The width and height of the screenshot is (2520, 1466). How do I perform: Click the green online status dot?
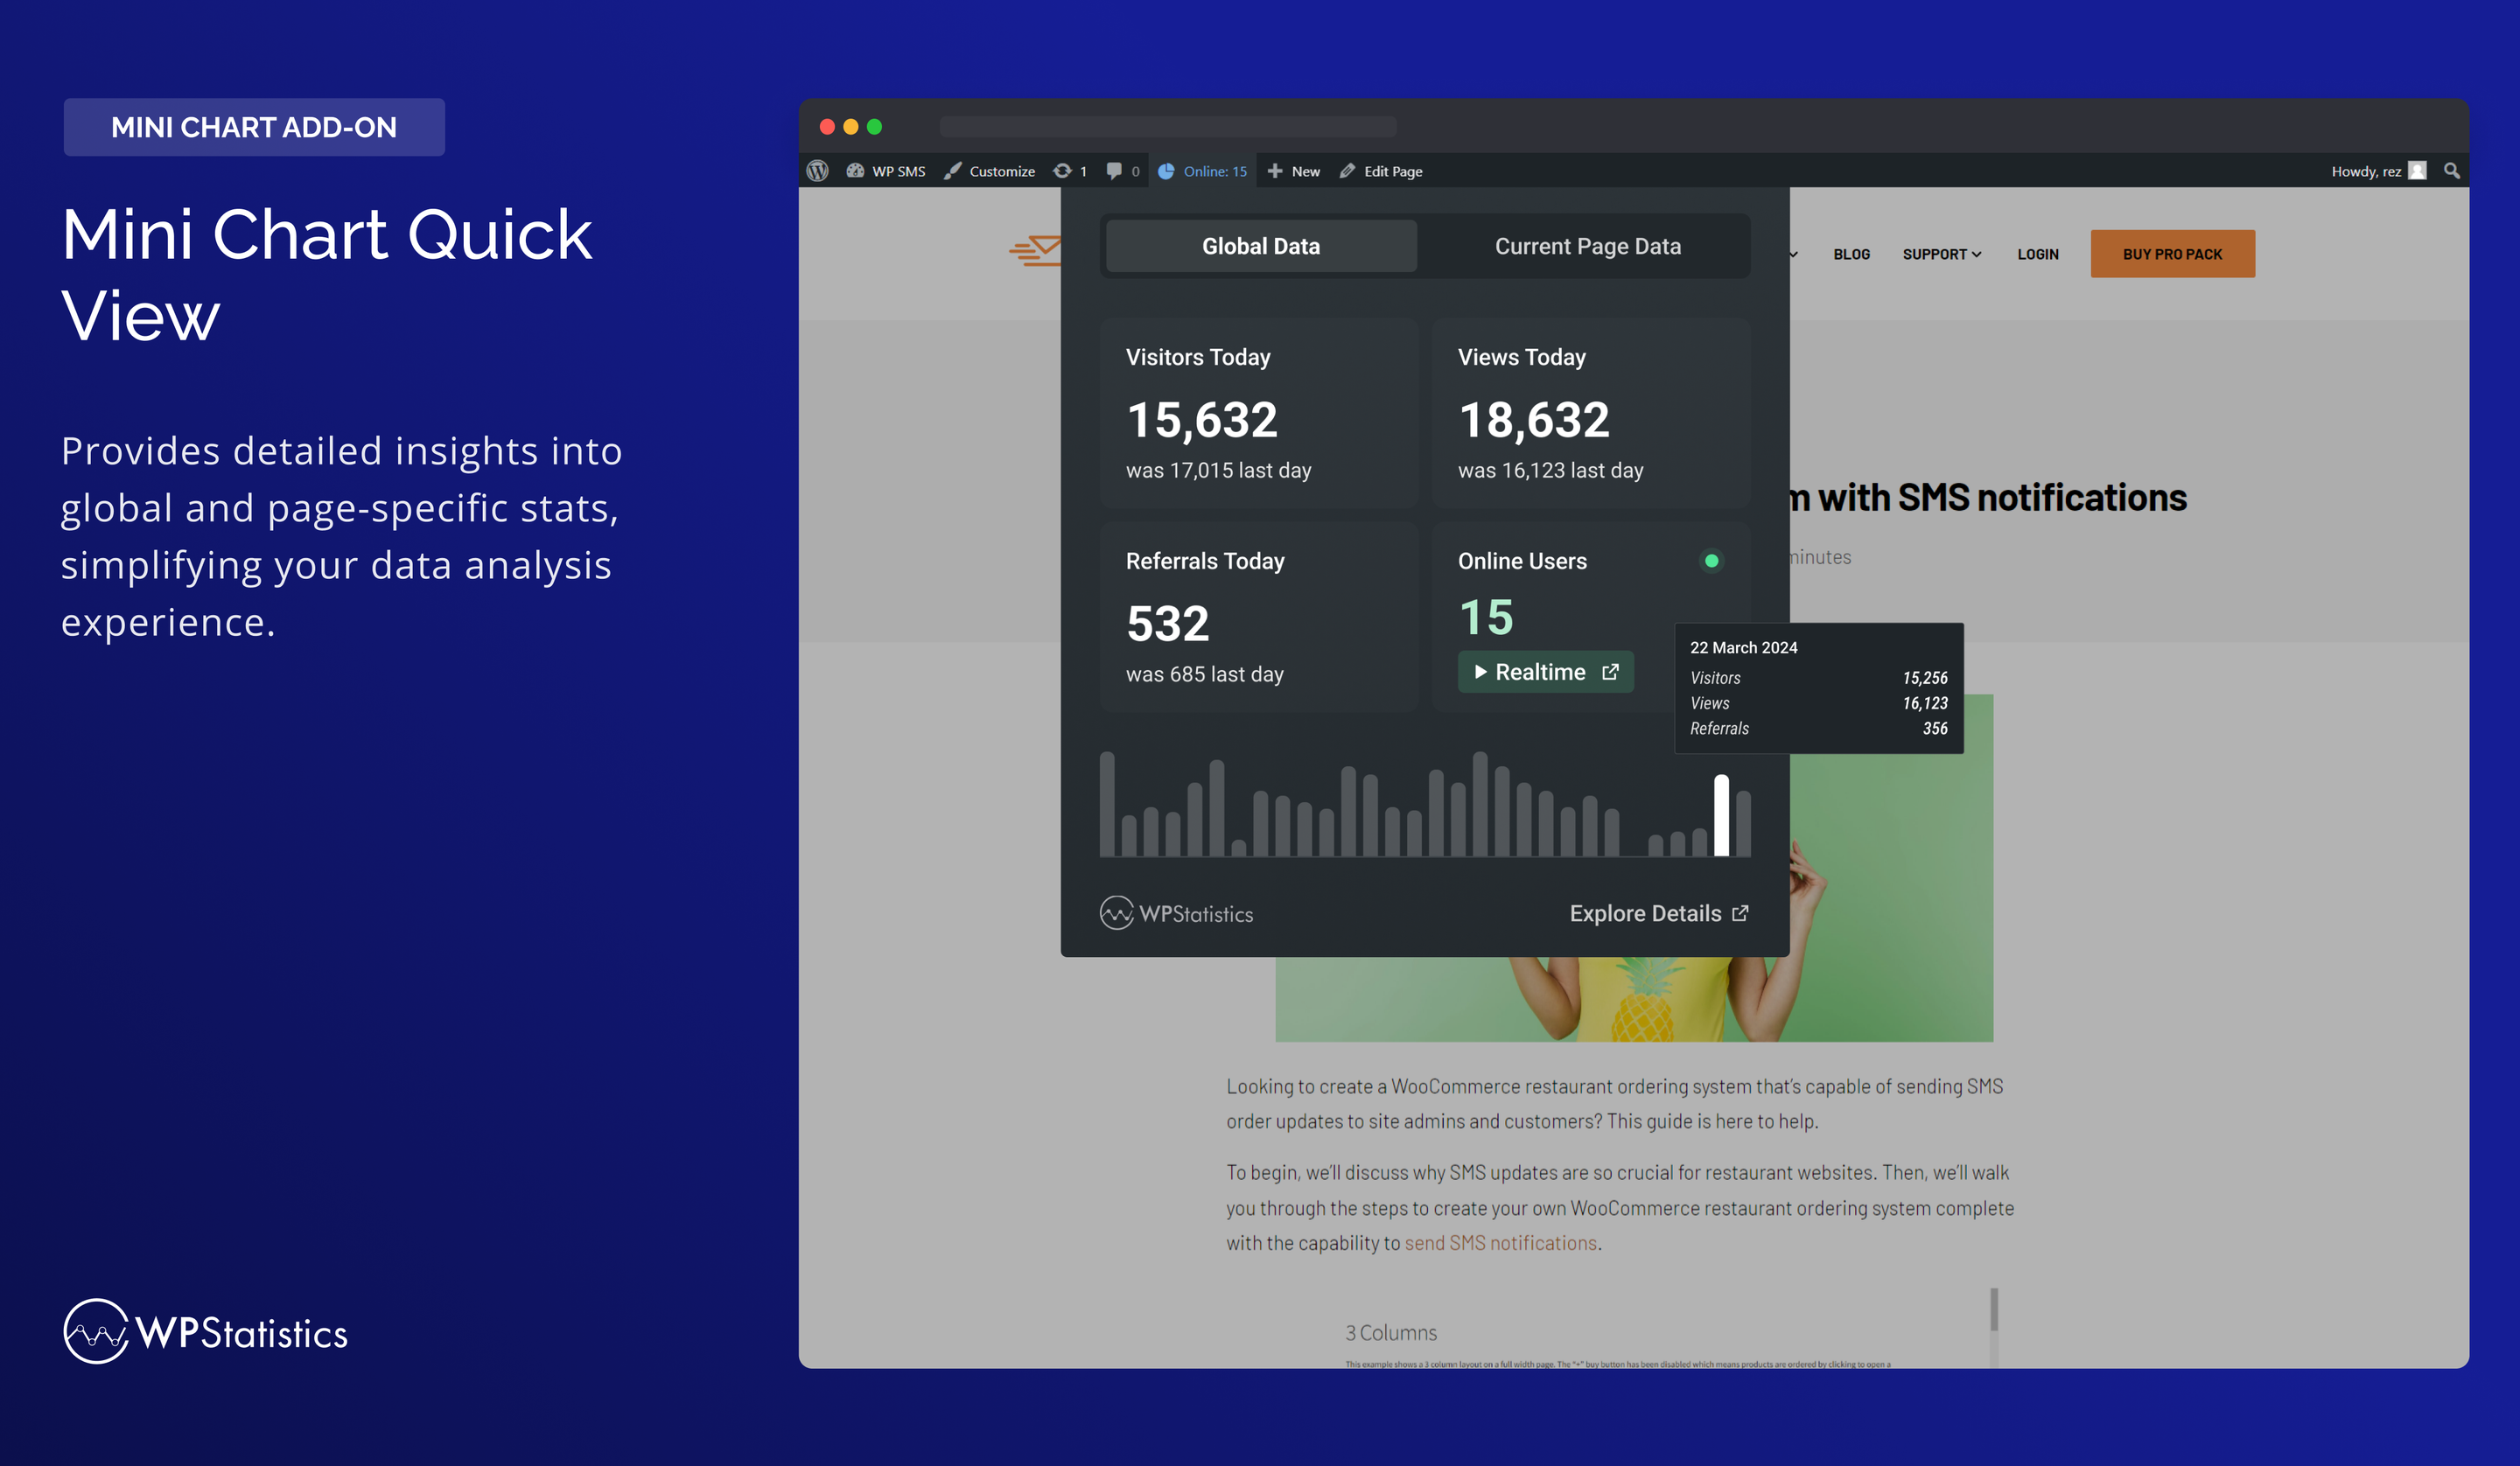[x=1711, y=561]
